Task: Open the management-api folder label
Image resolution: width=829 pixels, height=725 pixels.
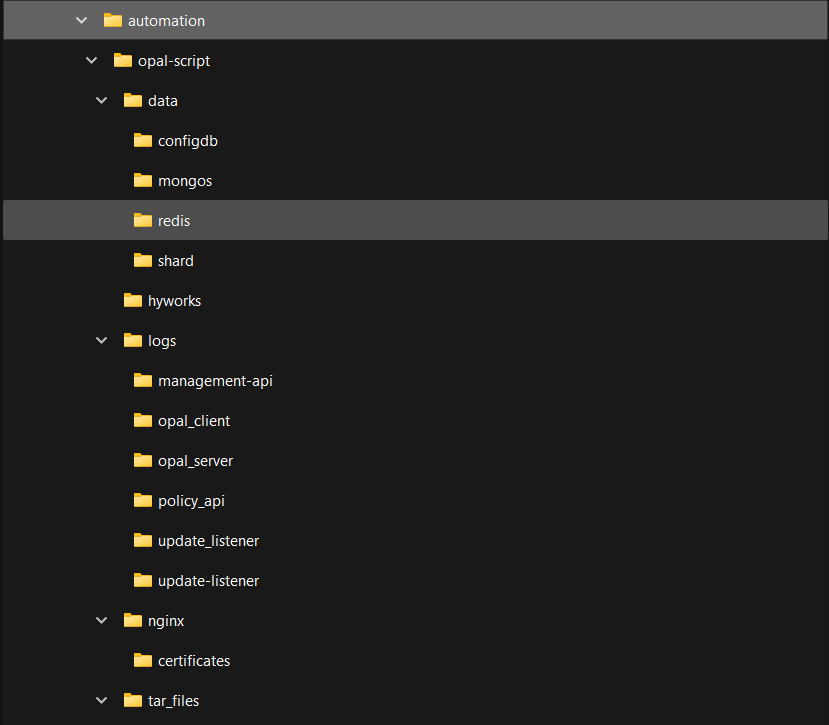Action: coord(215,381)
